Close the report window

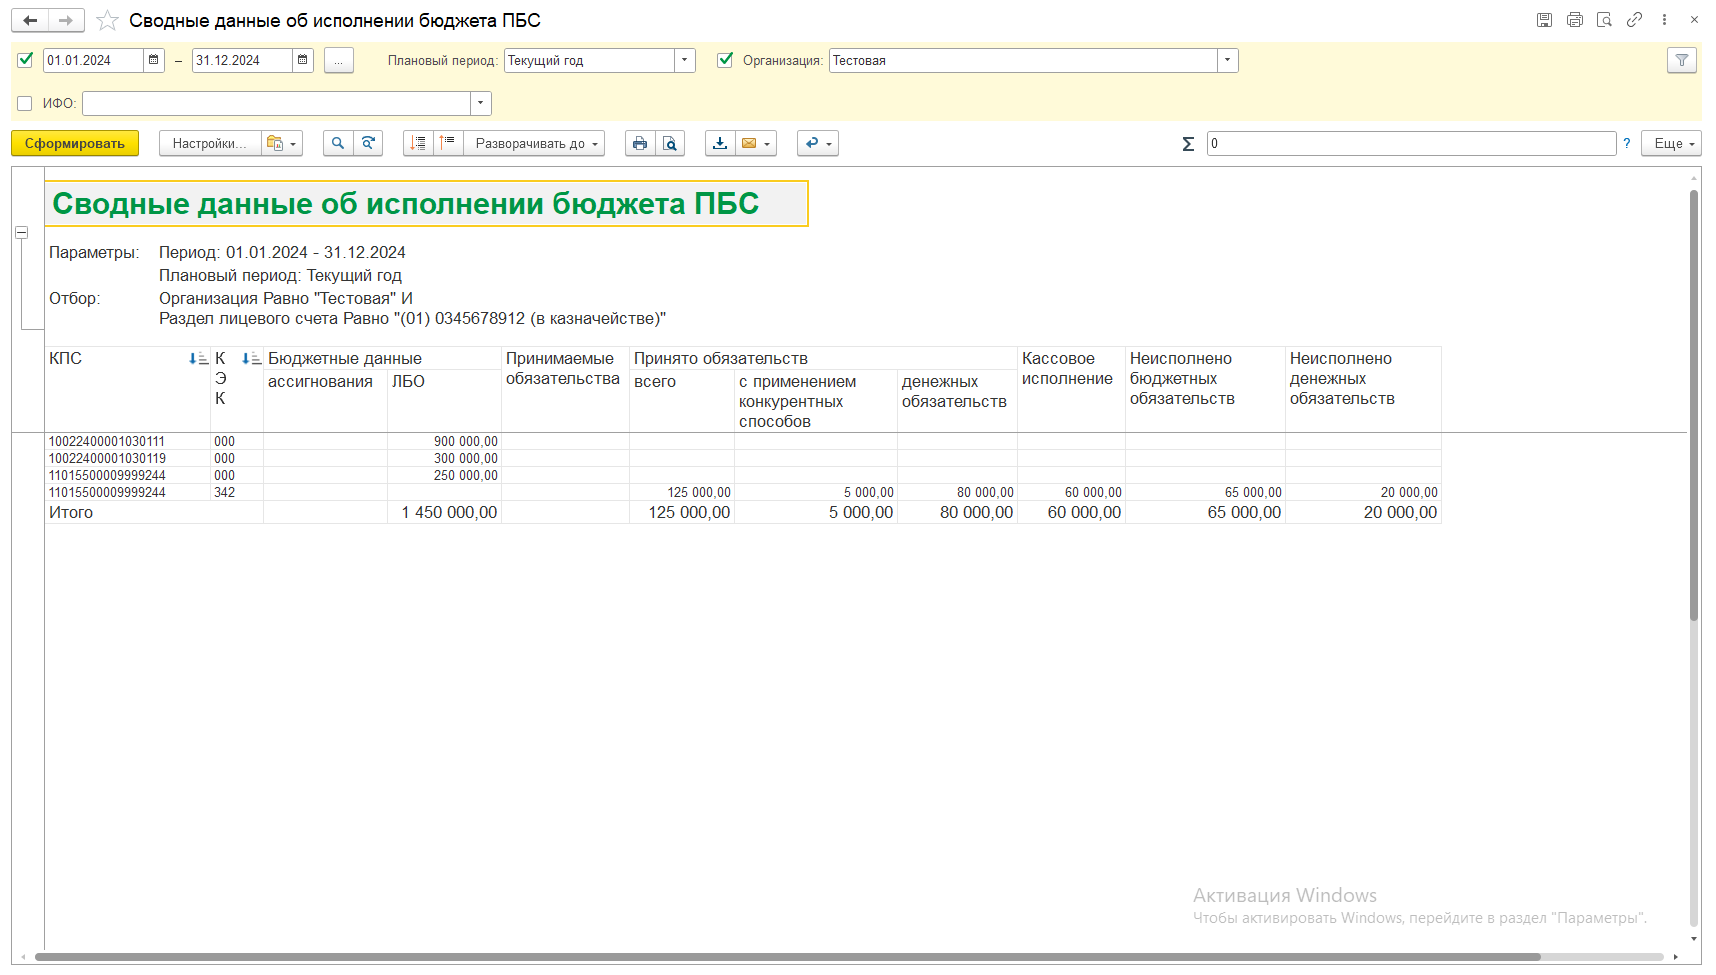click(1694, 20)
